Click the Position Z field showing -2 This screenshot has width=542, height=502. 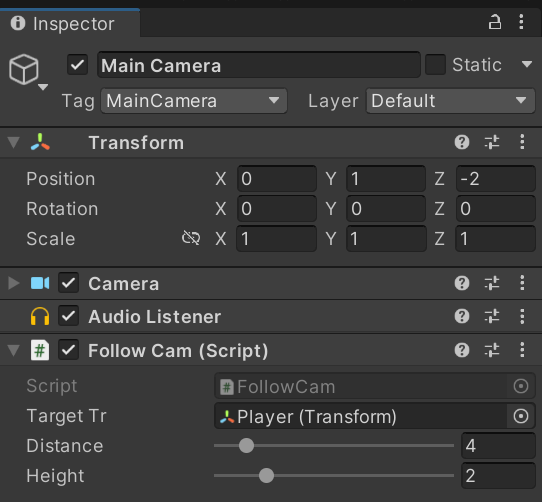pos(496,178)
